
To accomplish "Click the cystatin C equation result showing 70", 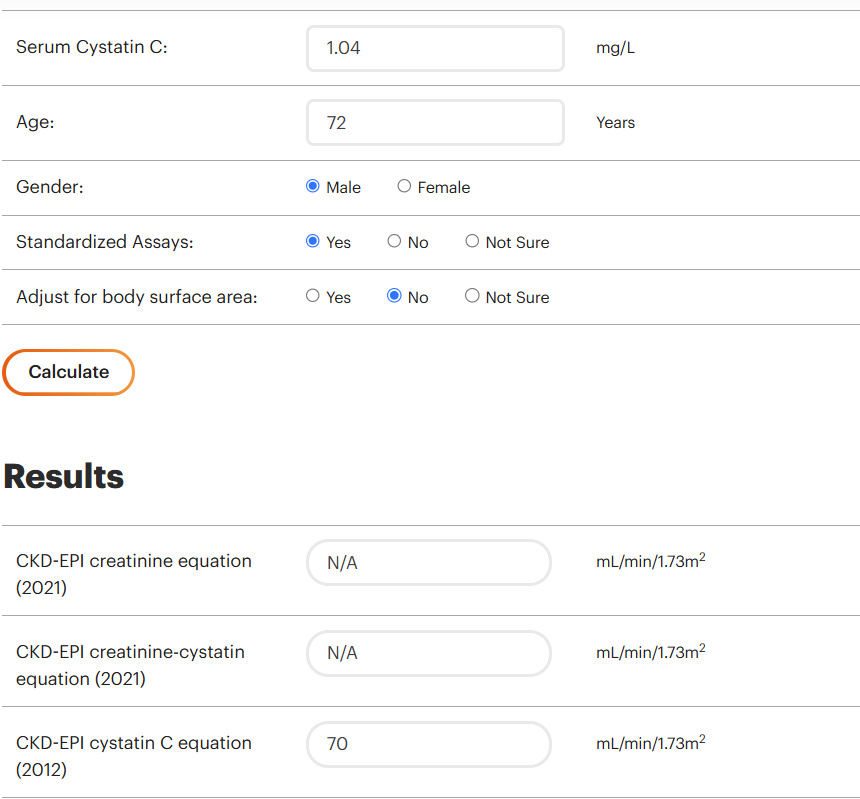I will coord(429,744).
